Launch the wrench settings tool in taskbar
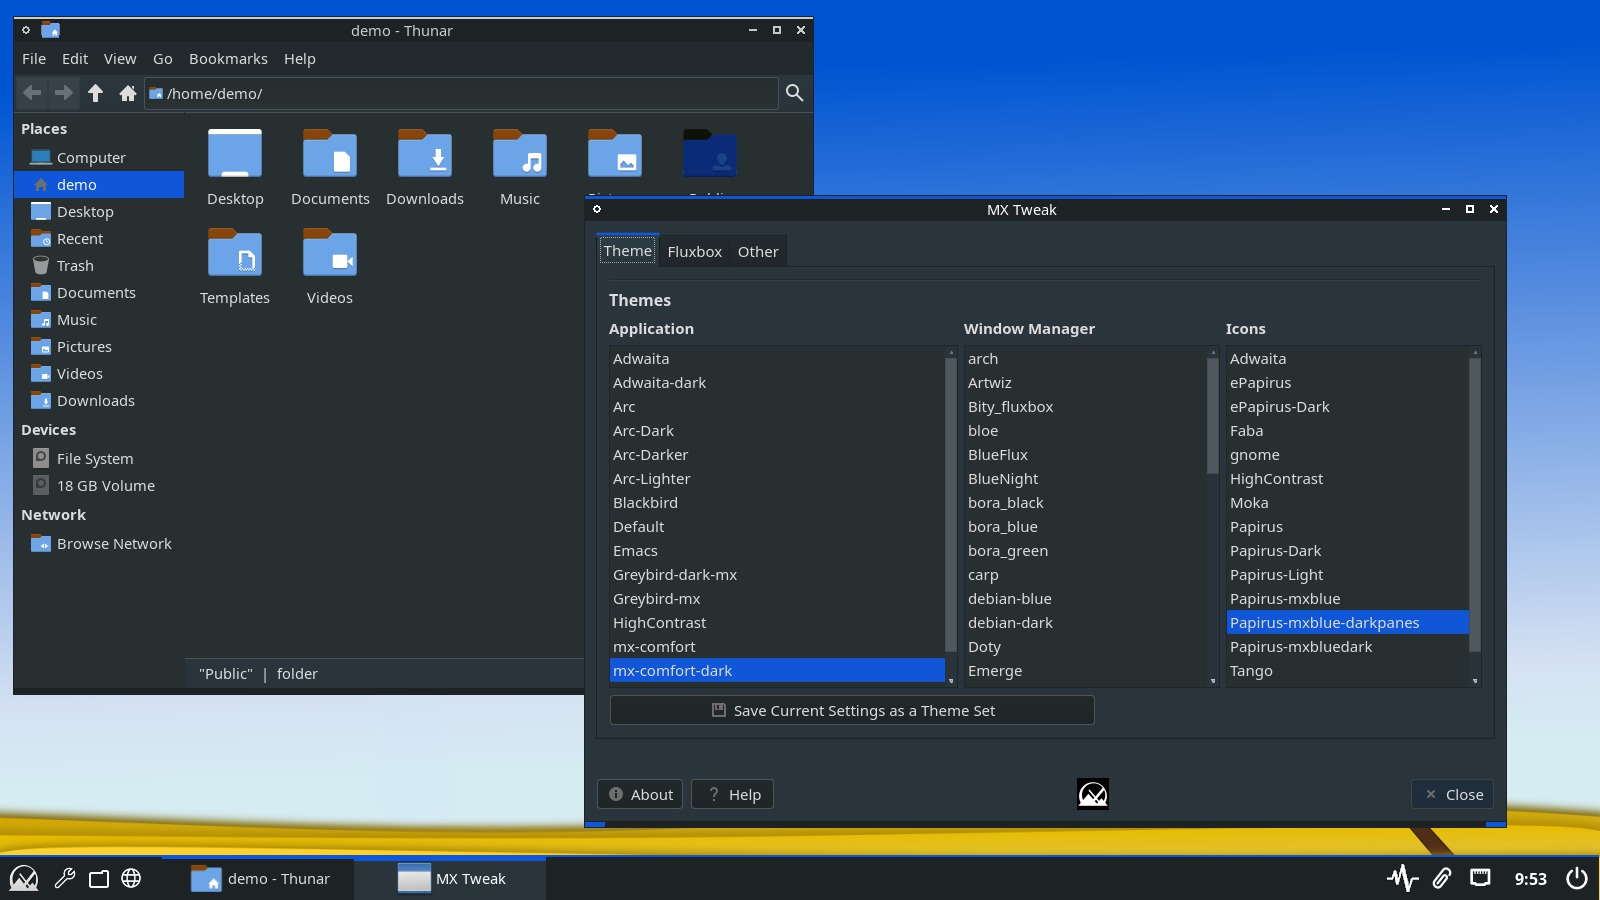The image size is (1600, 900). (65, 878)
